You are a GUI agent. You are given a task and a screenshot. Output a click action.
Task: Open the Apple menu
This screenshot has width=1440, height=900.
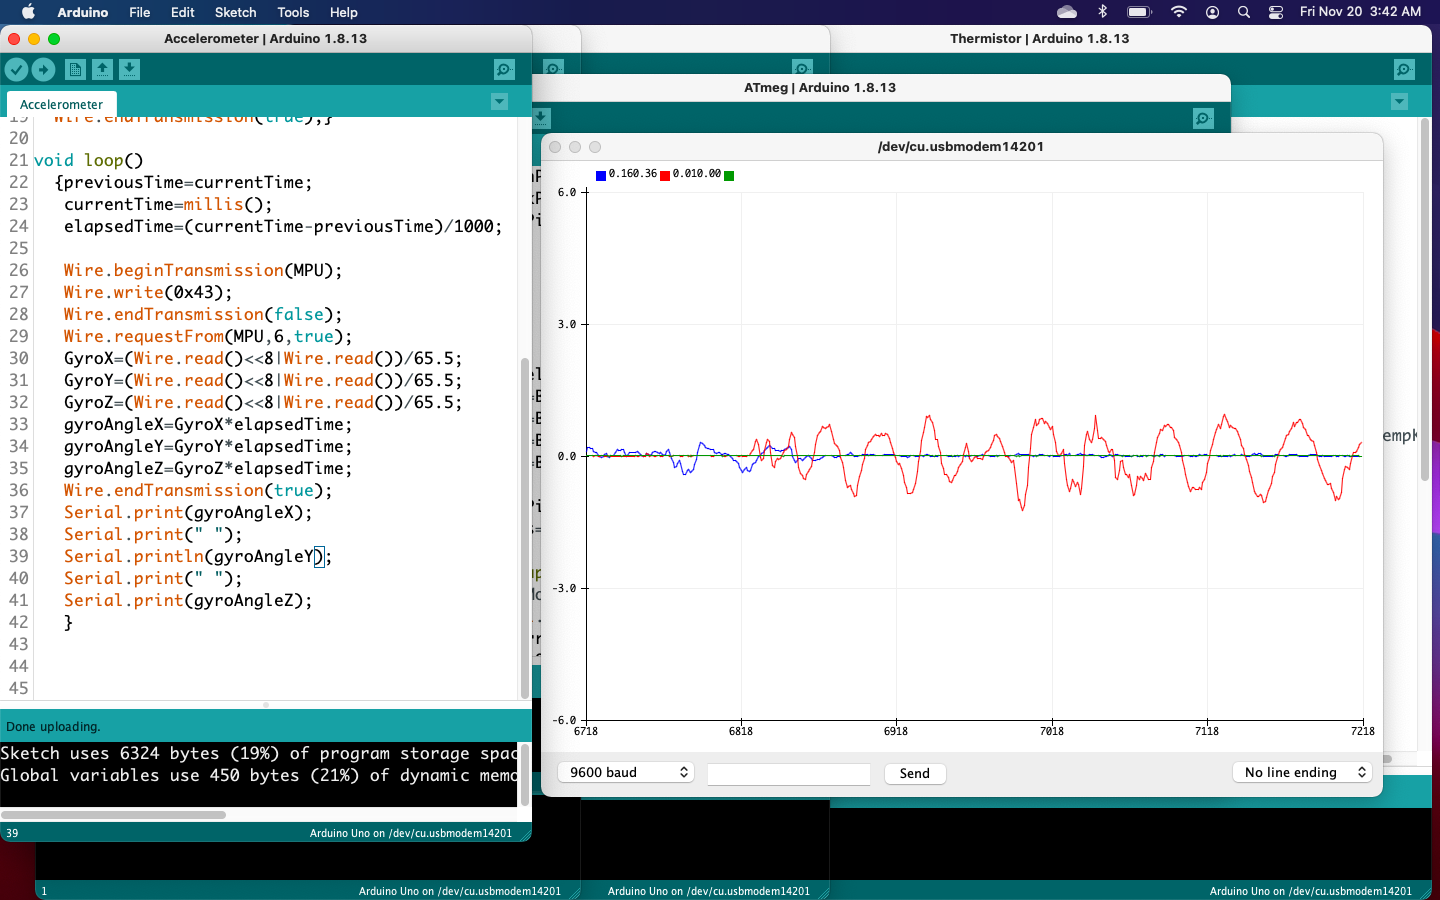tap(28, 12)
